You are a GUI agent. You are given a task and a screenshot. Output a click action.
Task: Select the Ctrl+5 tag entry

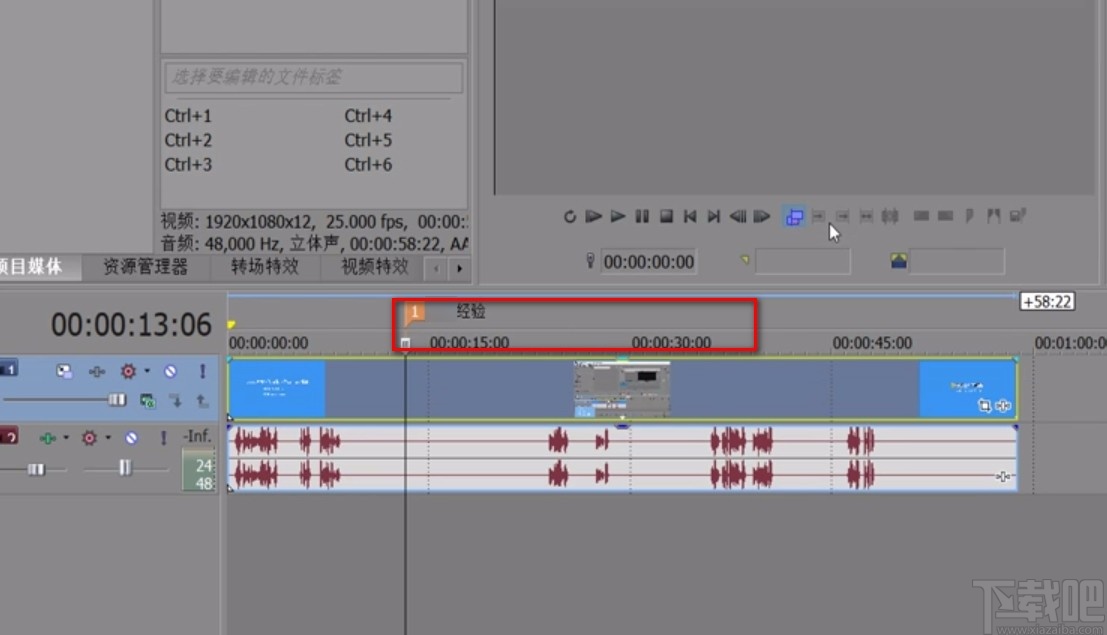(x=368, y=140)
